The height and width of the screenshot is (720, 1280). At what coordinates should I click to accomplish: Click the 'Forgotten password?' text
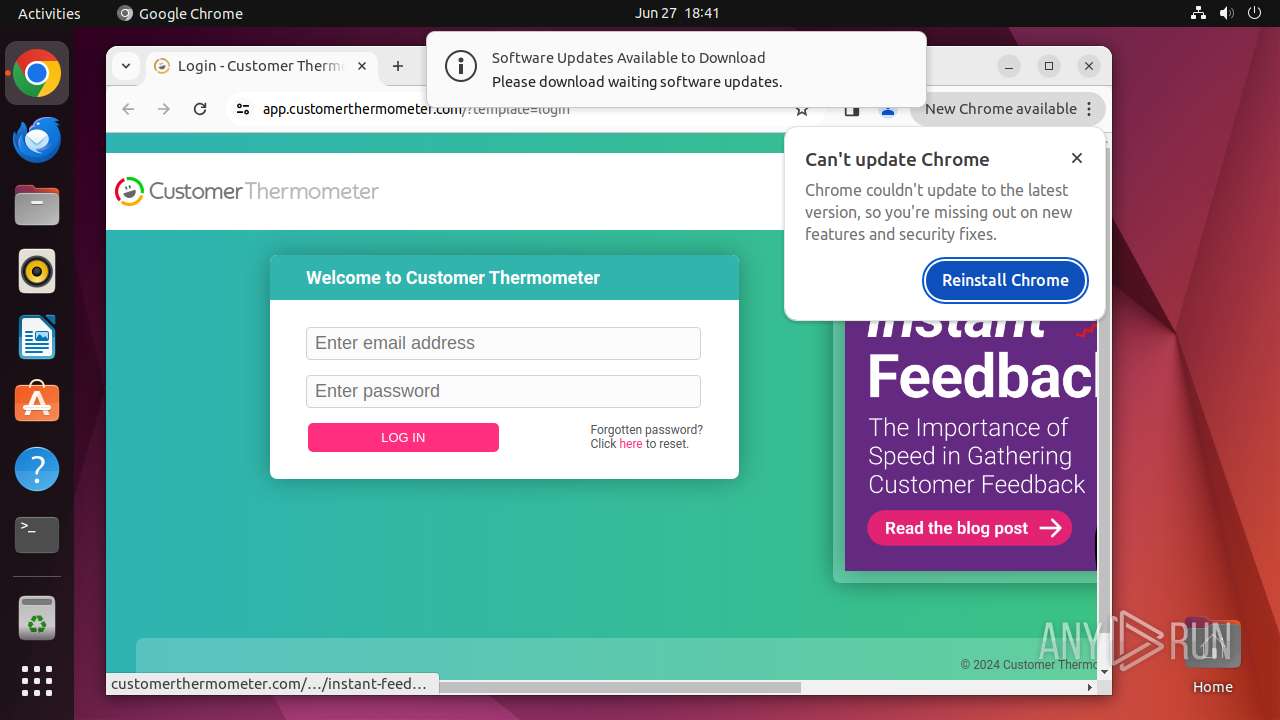646,430
